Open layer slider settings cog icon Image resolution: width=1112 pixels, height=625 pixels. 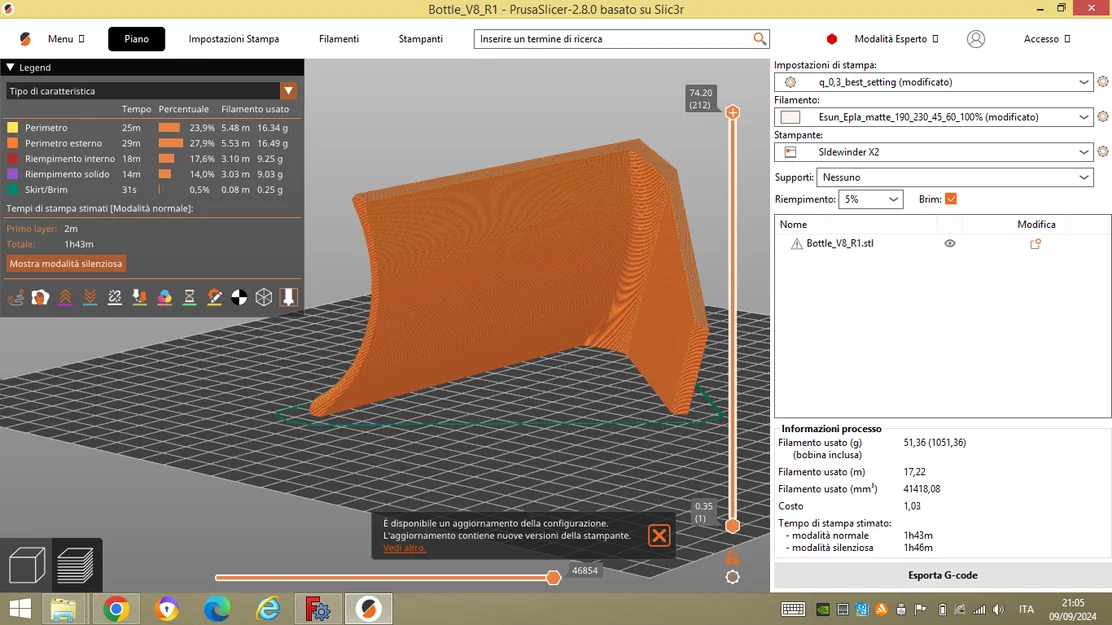pyautogui.click(x=733, y=577)
